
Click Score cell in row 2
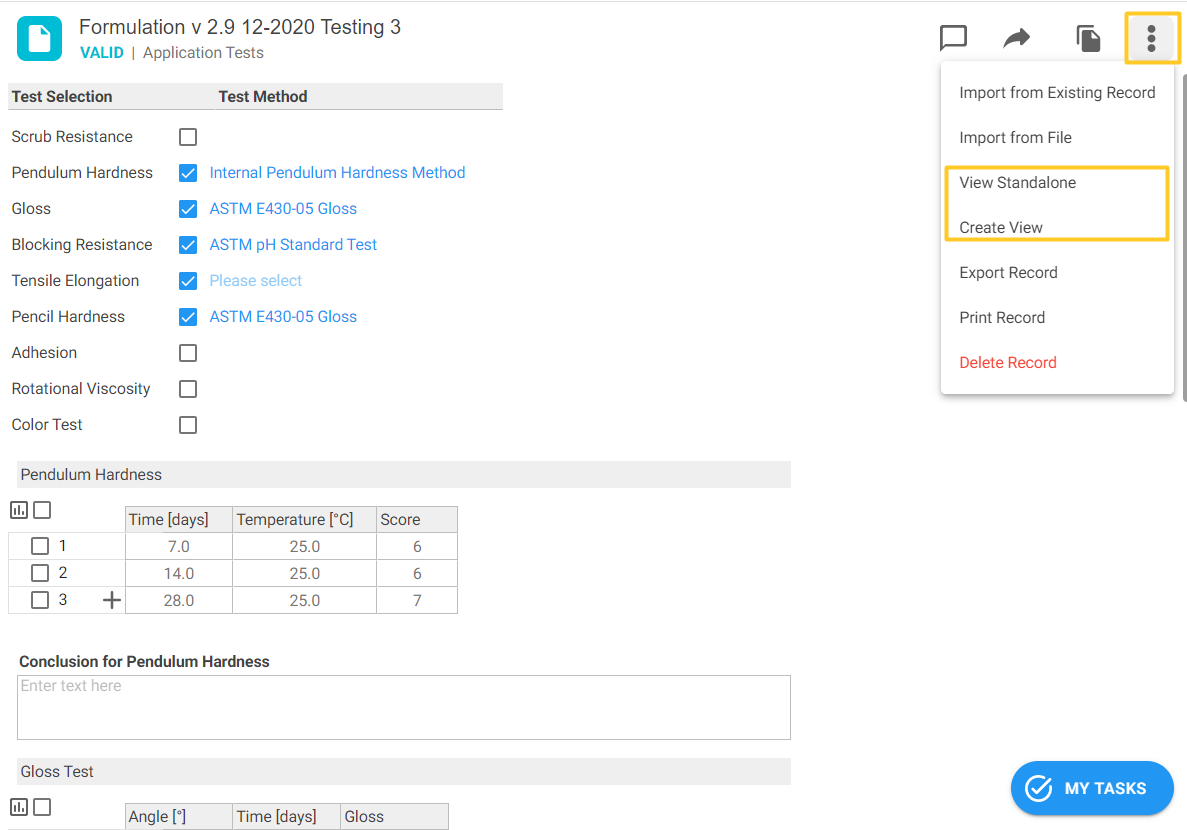pos(417,573)
